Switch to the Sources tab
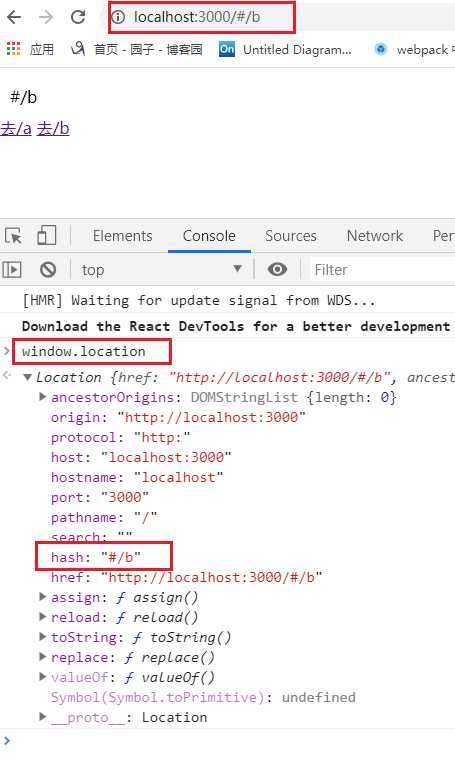Viewport: 455px width, 761px height. click(291, 236)
